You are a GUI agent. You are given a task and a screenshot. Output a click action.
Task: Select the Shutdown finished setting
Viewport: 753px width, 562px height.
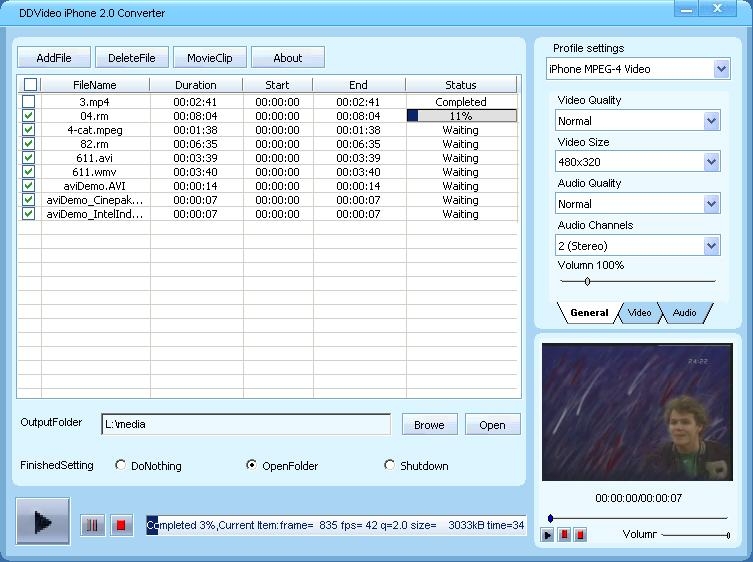[x=390, y=465]
